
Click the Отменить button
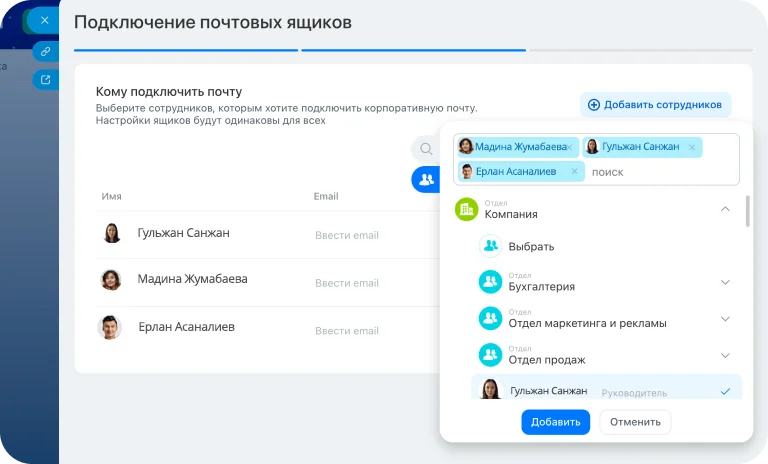[635, 422]
